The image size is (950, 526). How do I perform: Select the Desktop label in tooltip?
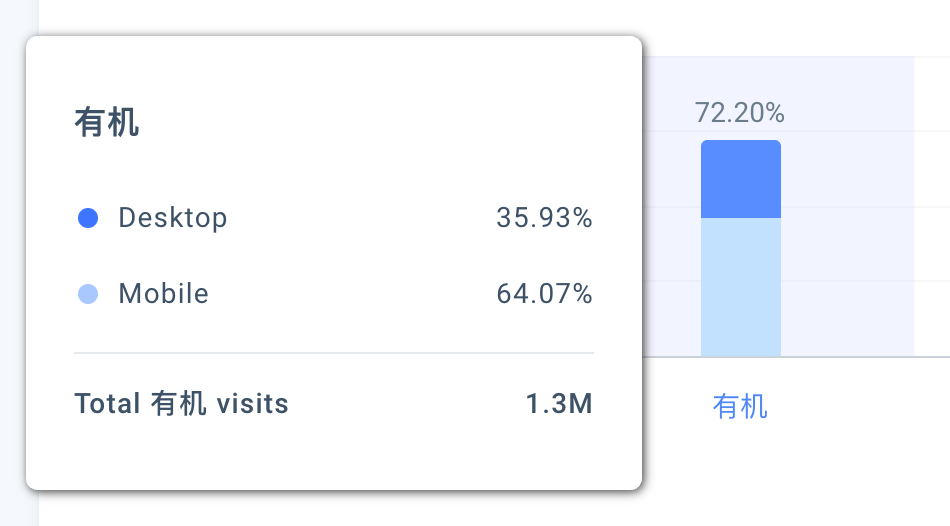173,218
